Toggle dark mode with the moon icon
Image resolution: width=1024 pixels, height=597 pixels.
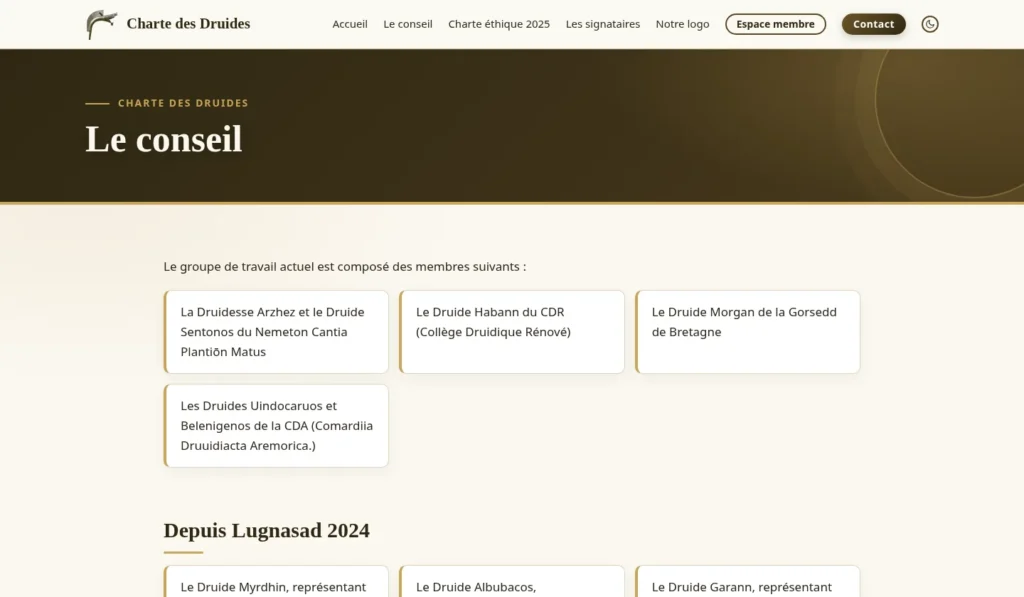(929, 24)
